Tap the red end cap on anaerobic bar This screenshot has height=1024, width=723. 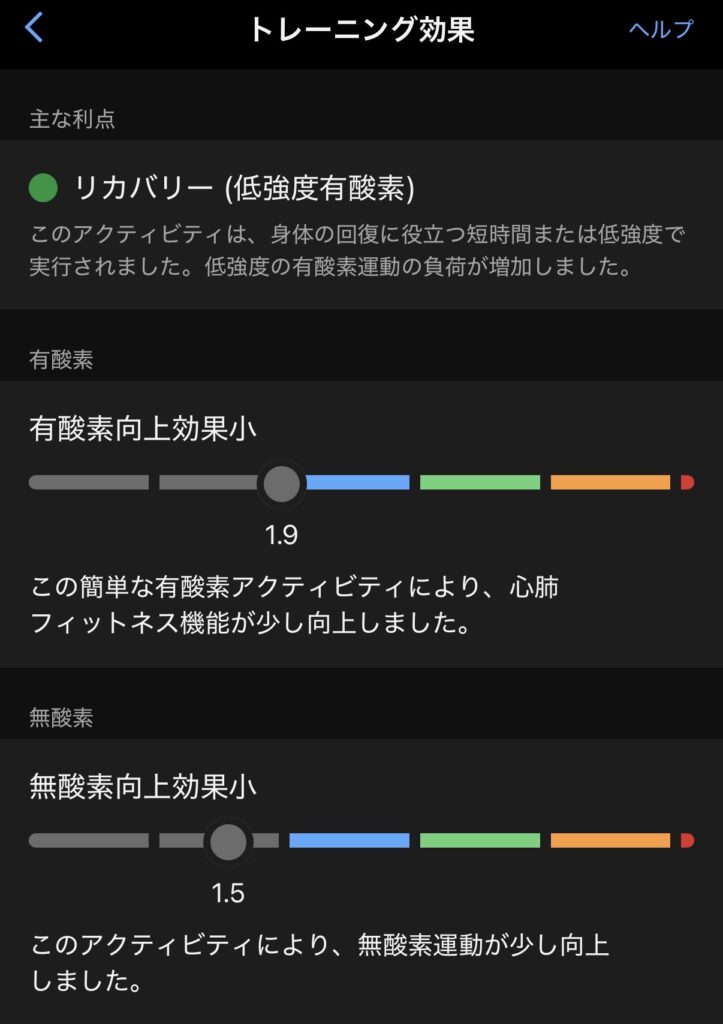pos(686,841)
